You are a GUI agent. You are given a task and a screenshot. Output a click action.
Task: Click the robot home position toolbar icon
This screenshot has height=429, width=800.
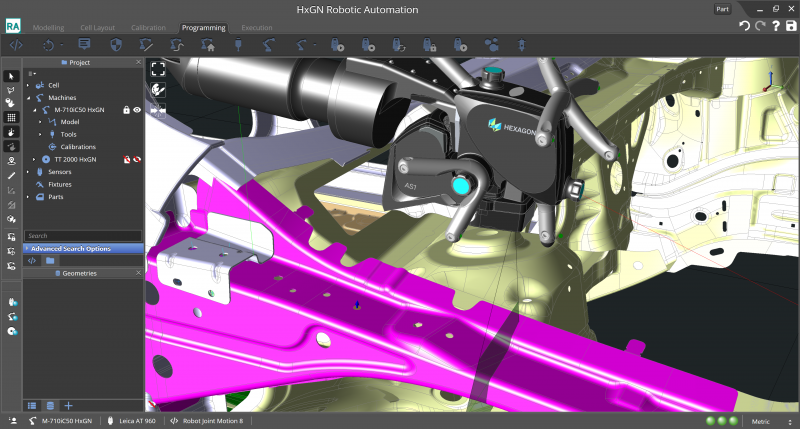[x=208, y=45]
